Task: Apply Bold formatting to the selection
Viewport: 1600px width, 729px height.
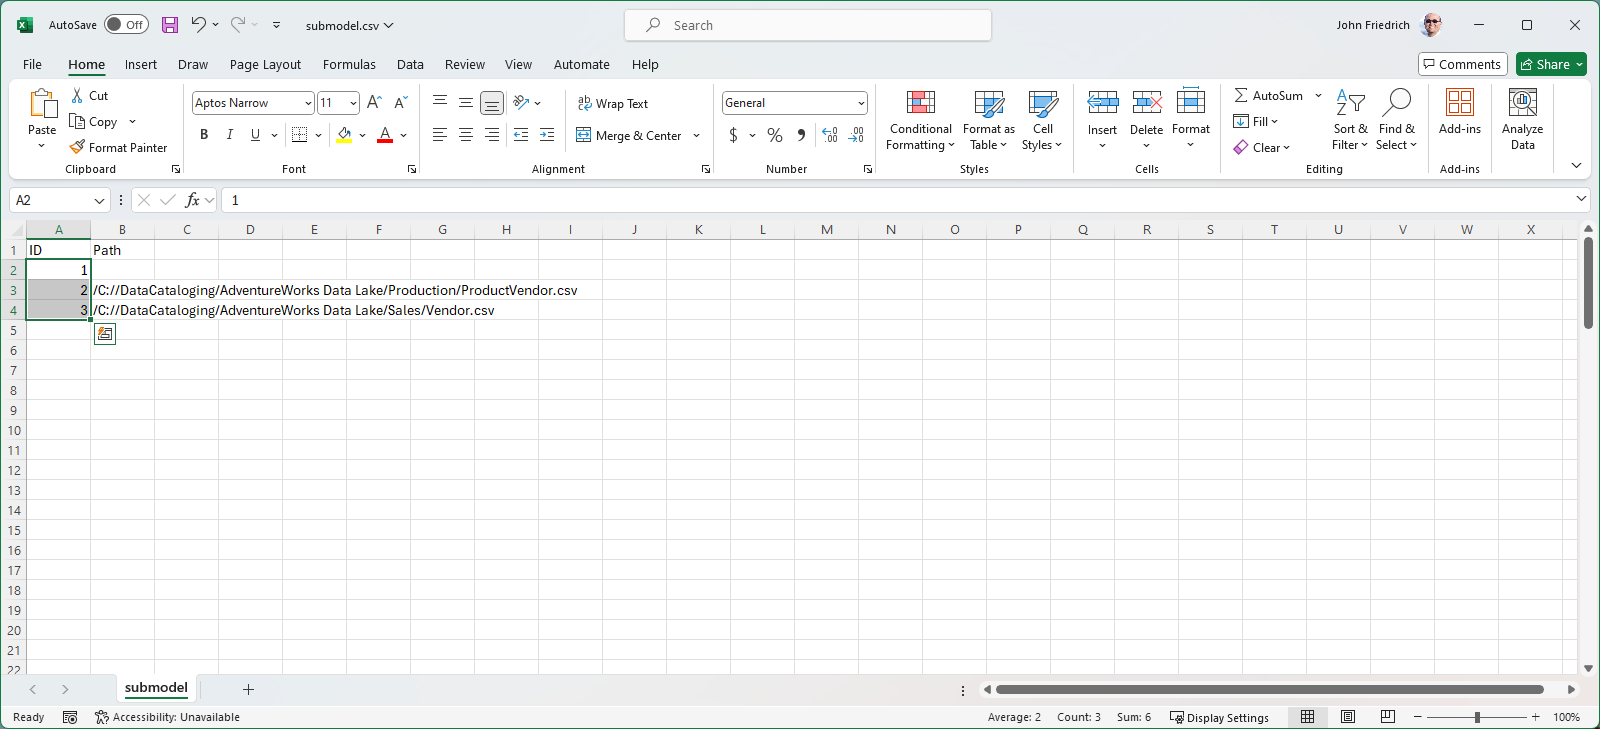Action: click(x=204, y=135)
